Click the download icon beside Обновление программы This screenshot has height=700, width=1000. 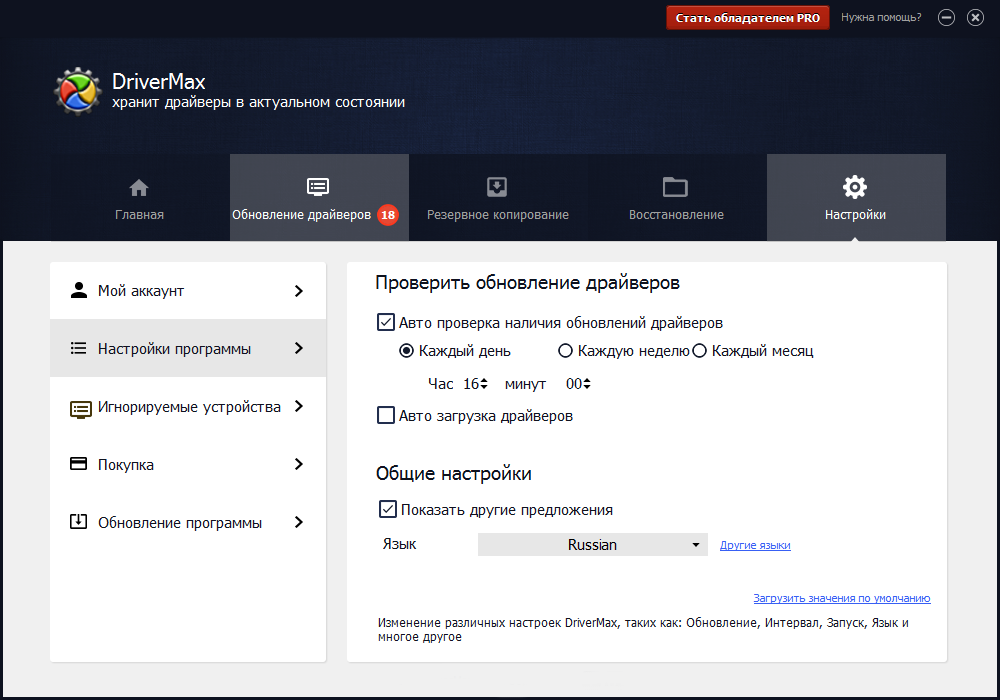[78, 521]
